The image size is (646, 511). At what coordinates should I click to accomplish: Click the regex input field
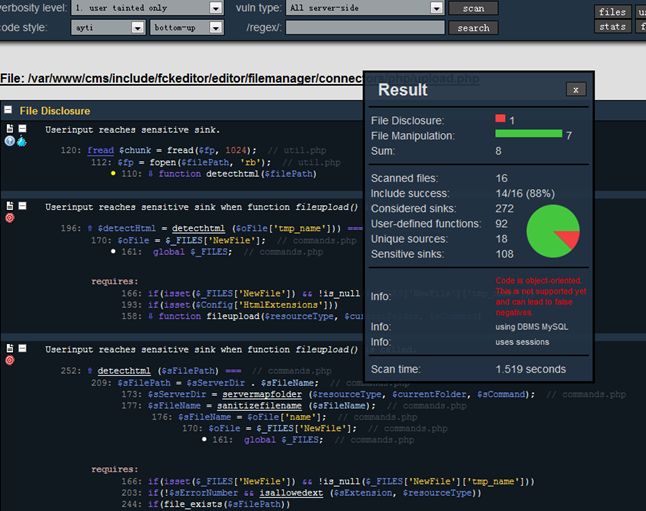point(365,28)
